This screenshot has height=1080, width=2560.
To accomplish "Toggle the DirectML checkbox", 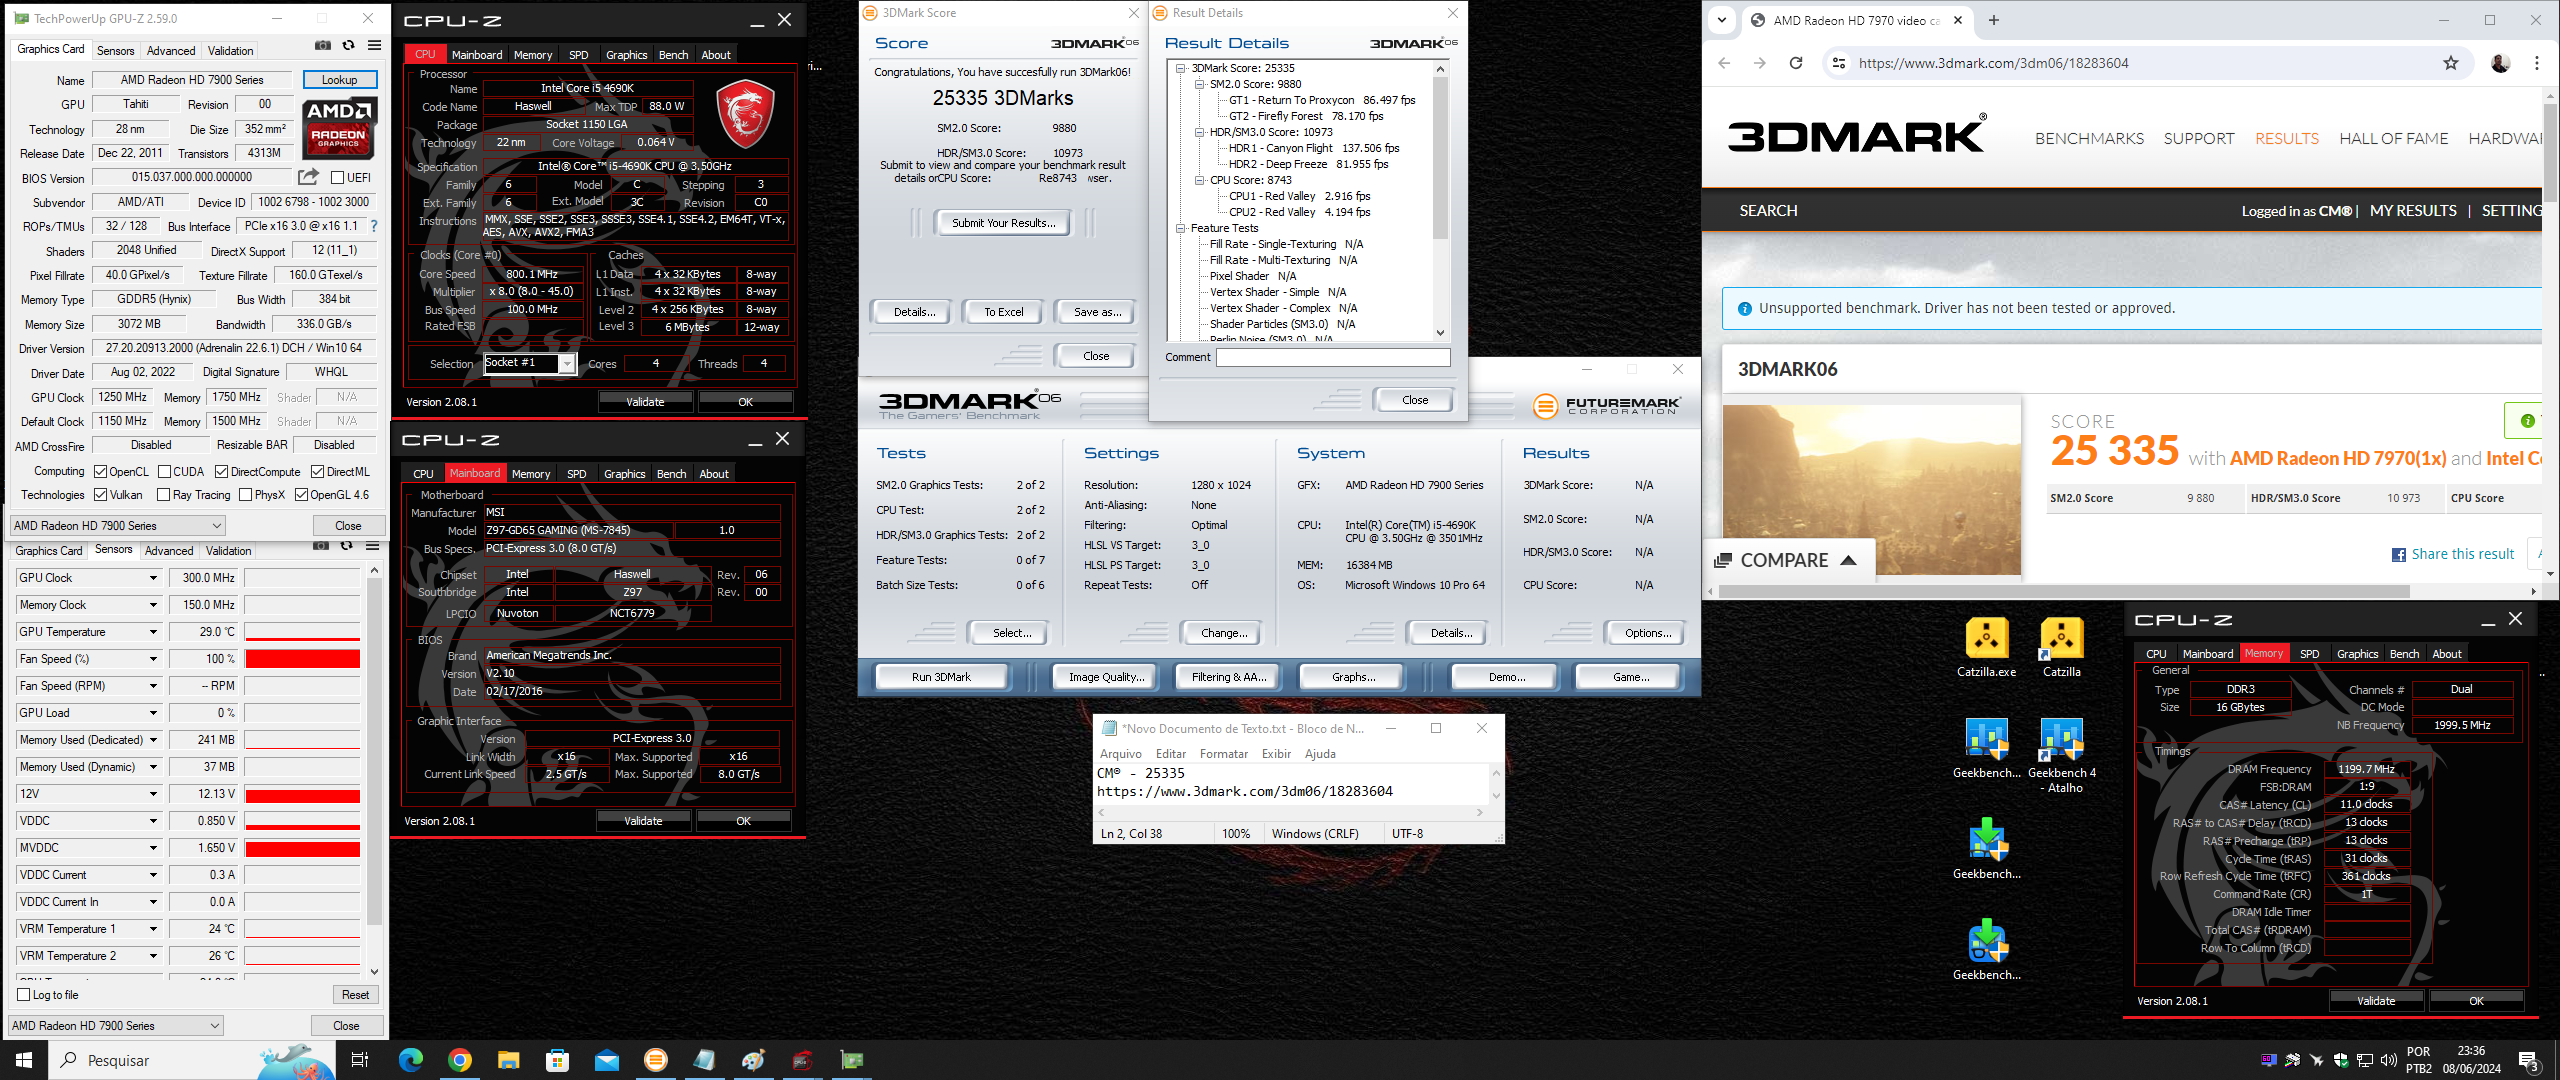I will point(317,472).
